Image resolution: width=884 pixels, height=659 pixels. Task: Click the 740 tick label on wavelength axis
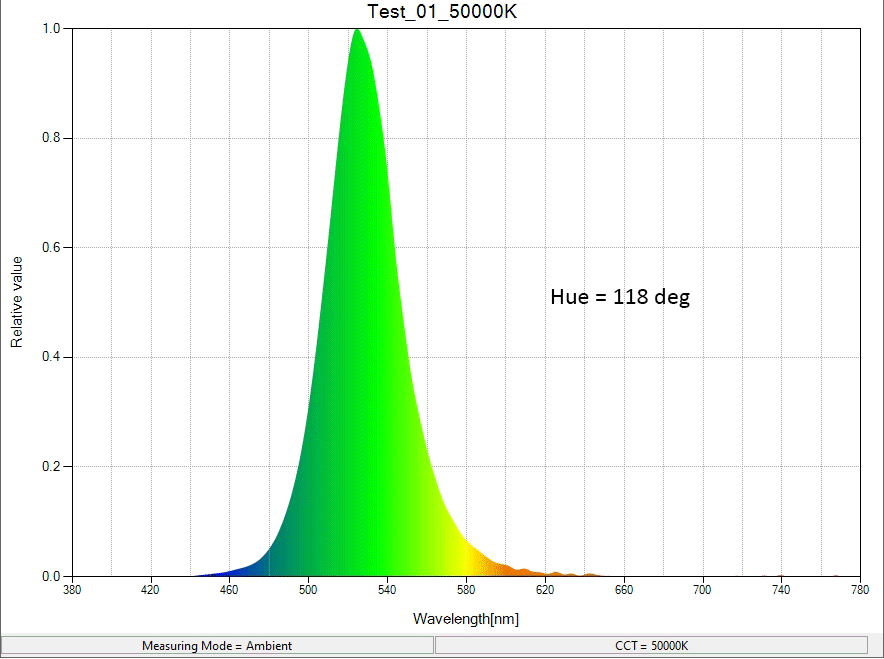pos(781,590)
